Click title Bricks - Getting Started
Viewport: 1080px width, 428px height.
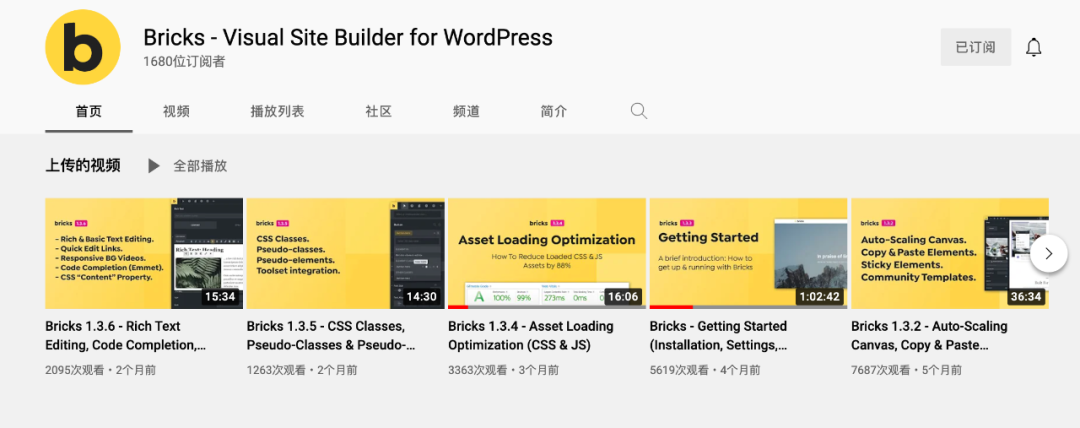[x=719, y=335]
